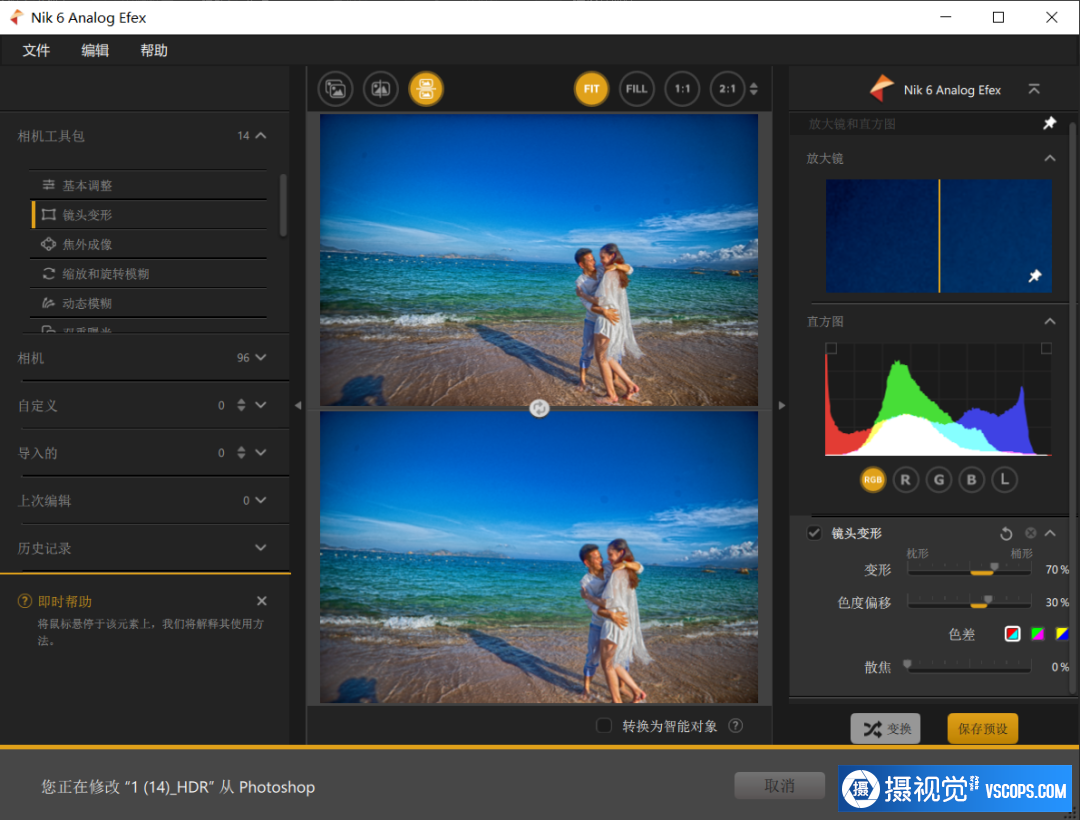
Task: Click the zoom level stepper arrows
Action: [754, 89]
